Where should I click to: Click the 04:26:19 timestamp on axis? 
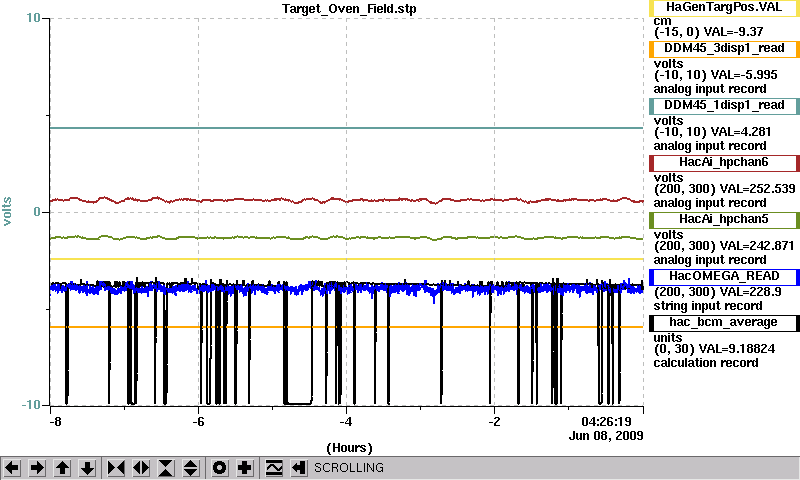tap(606, 422)
